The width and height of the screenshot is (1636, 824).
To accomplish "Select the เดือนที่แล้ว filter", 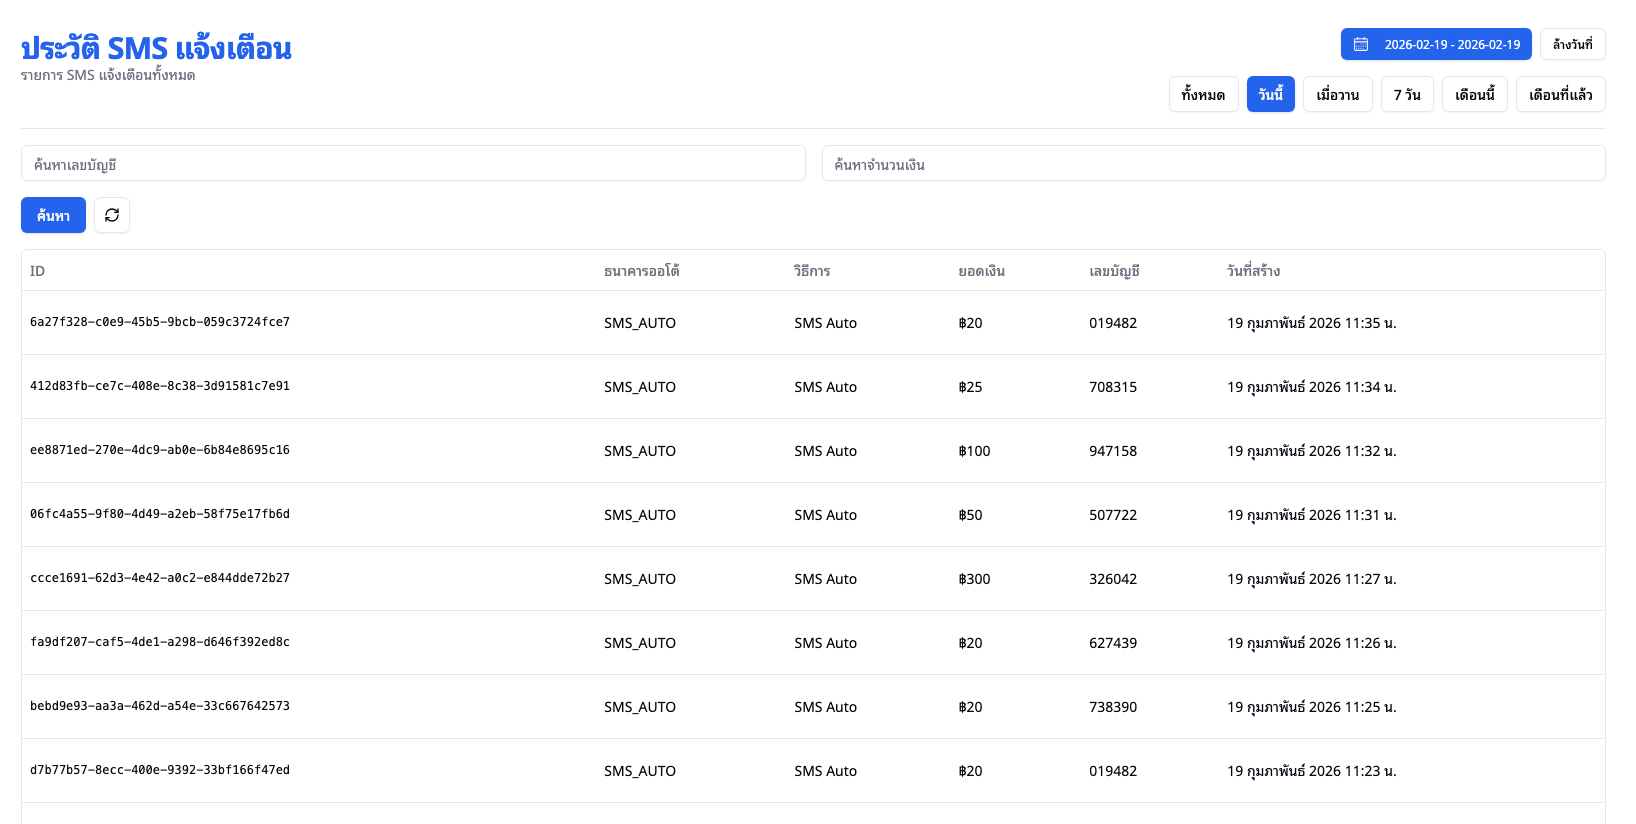I will click(x=1560, y=94).
